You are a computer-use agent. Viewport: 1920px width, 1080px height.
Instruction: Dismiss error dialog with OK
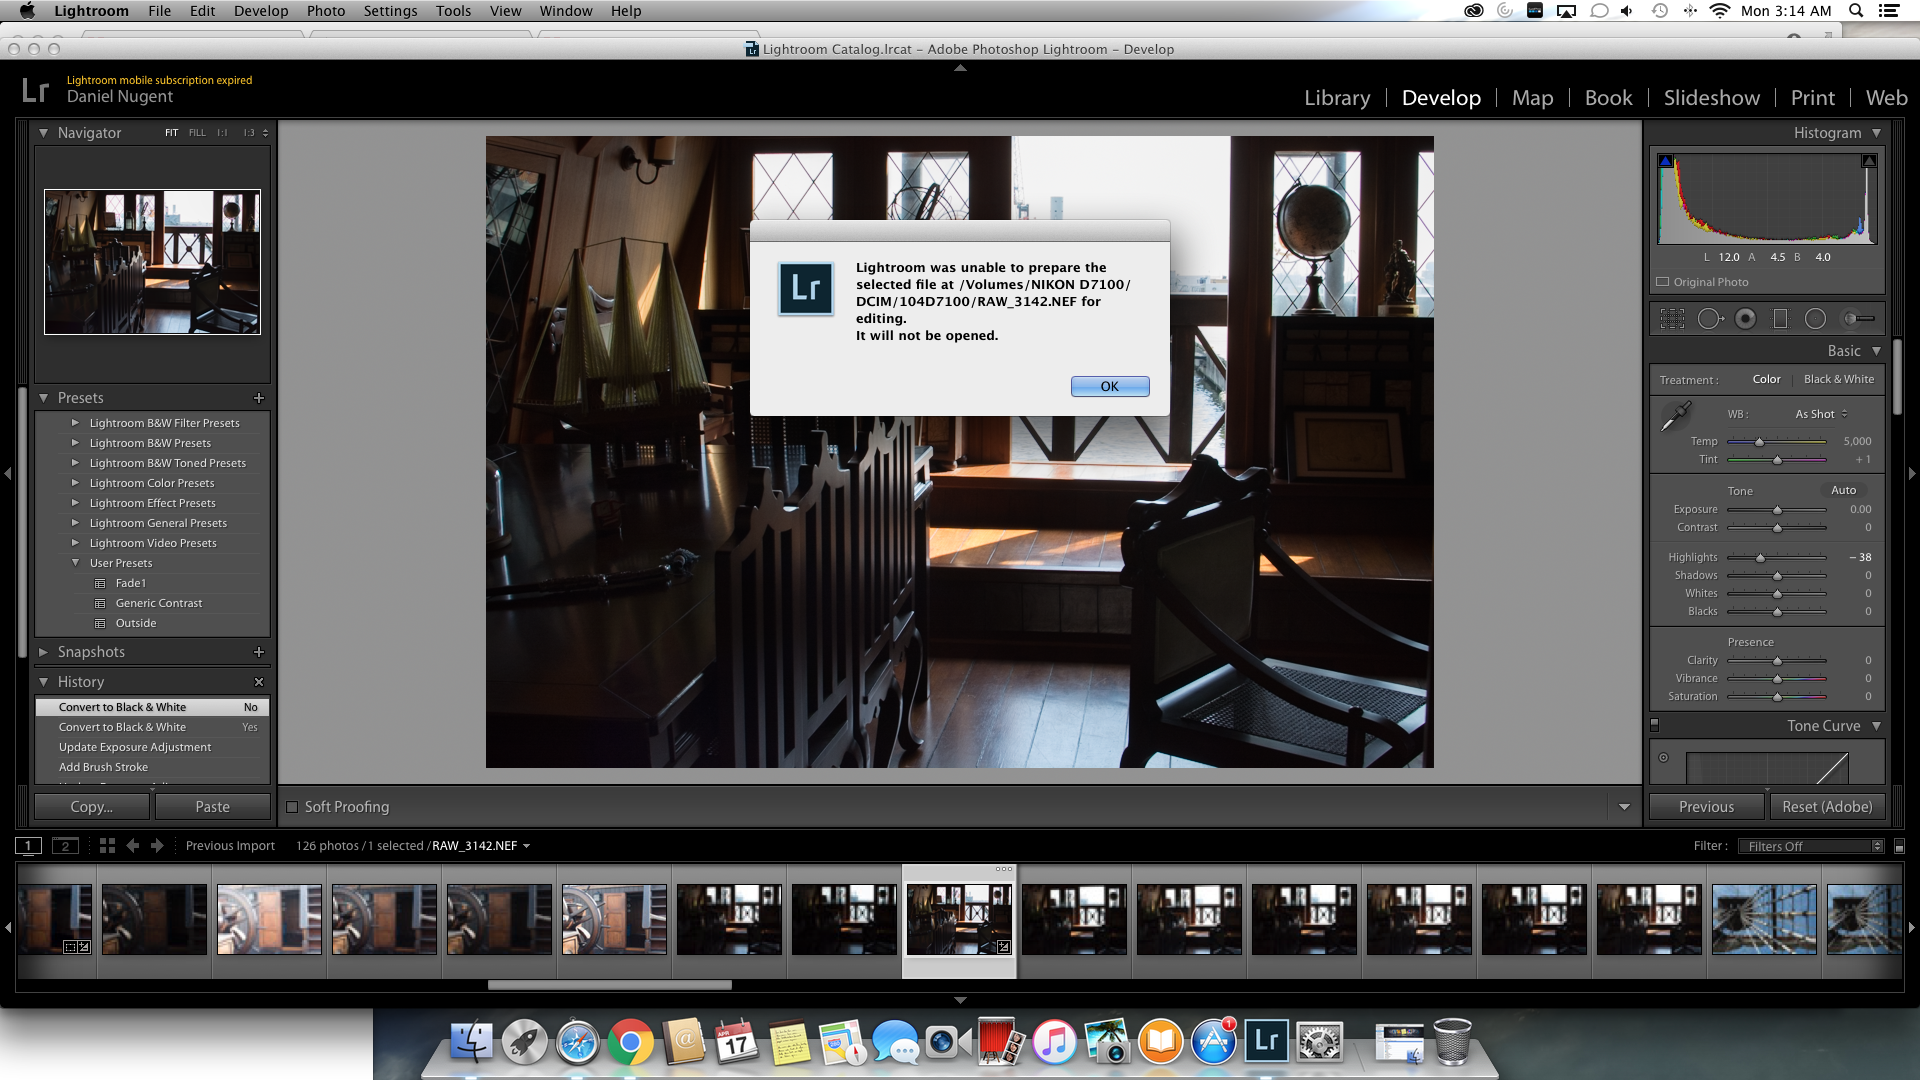point(1110,386)
